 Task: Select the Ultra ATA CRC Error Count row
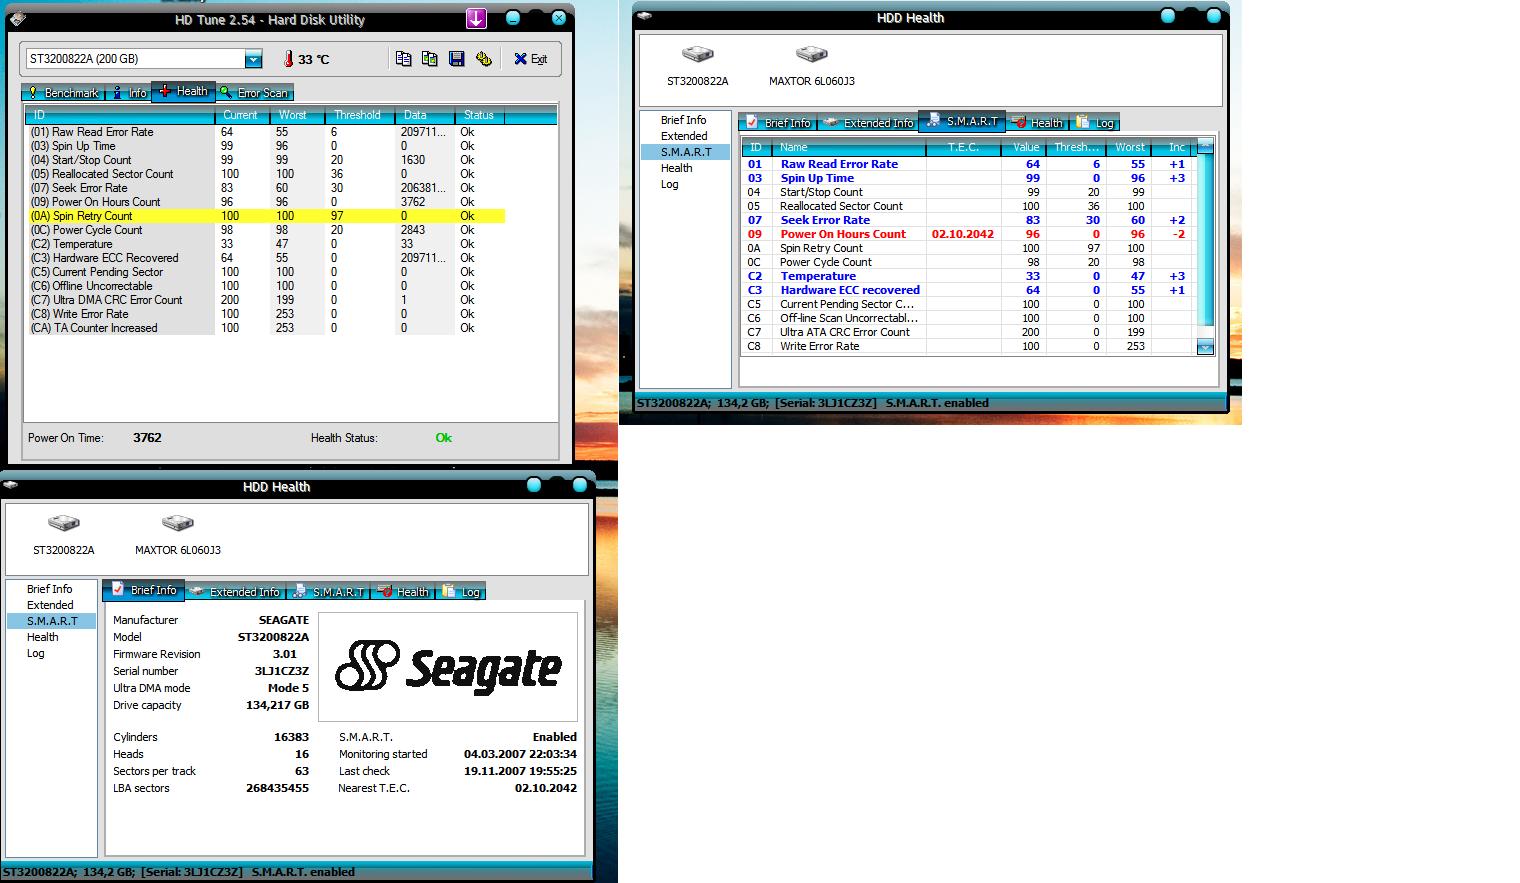(x=968, y=332)
